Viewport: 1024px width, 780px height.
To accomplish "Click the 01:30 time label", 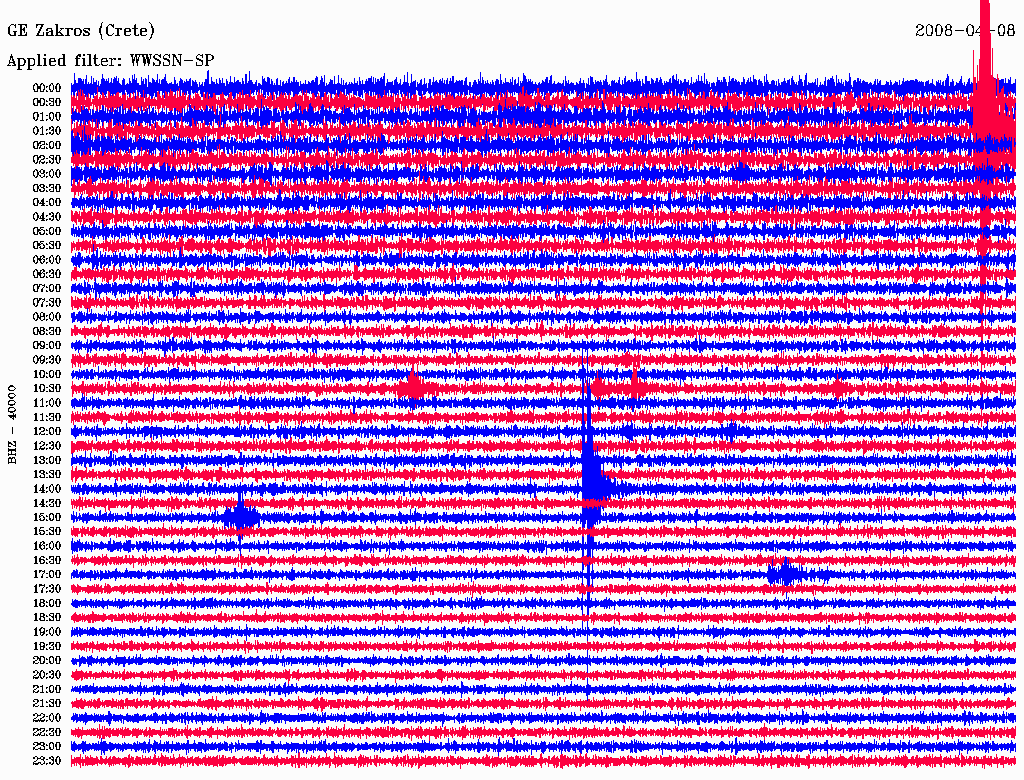I will click(47, 131).
